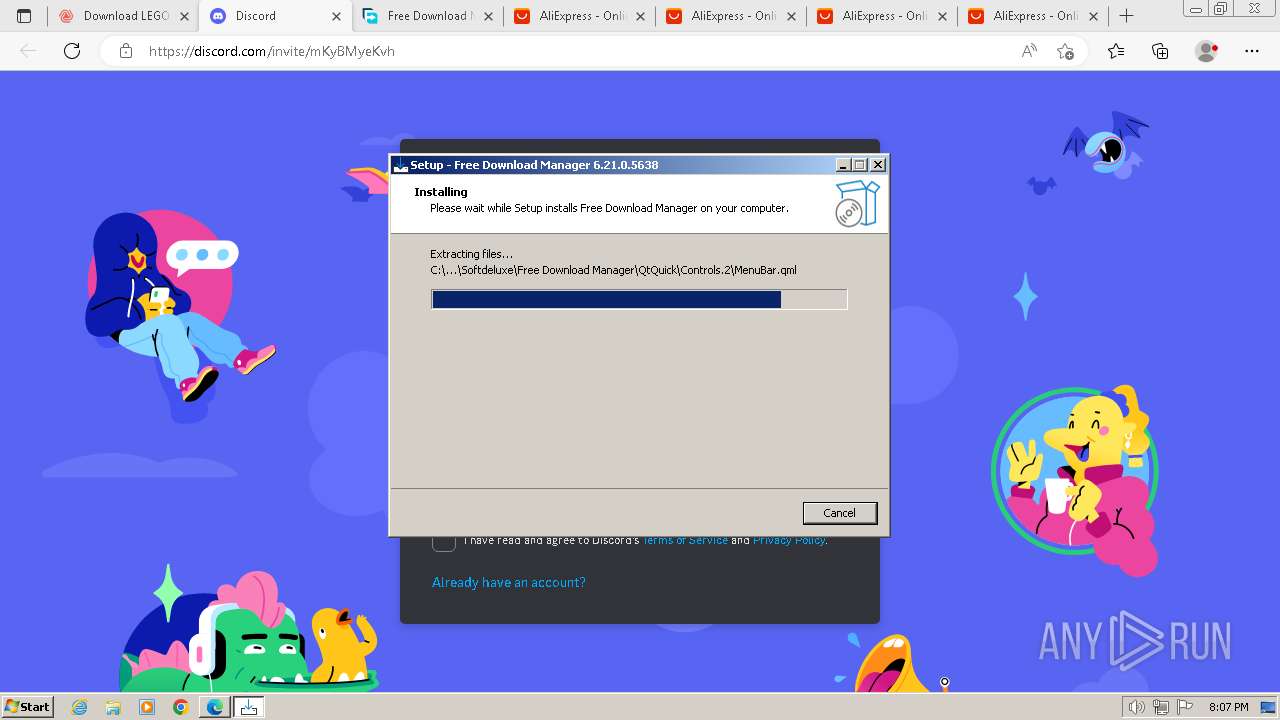Open the Windows Start menu
Image resolution: width=1280 pixels, height=720 pixels.
[27, 707]
